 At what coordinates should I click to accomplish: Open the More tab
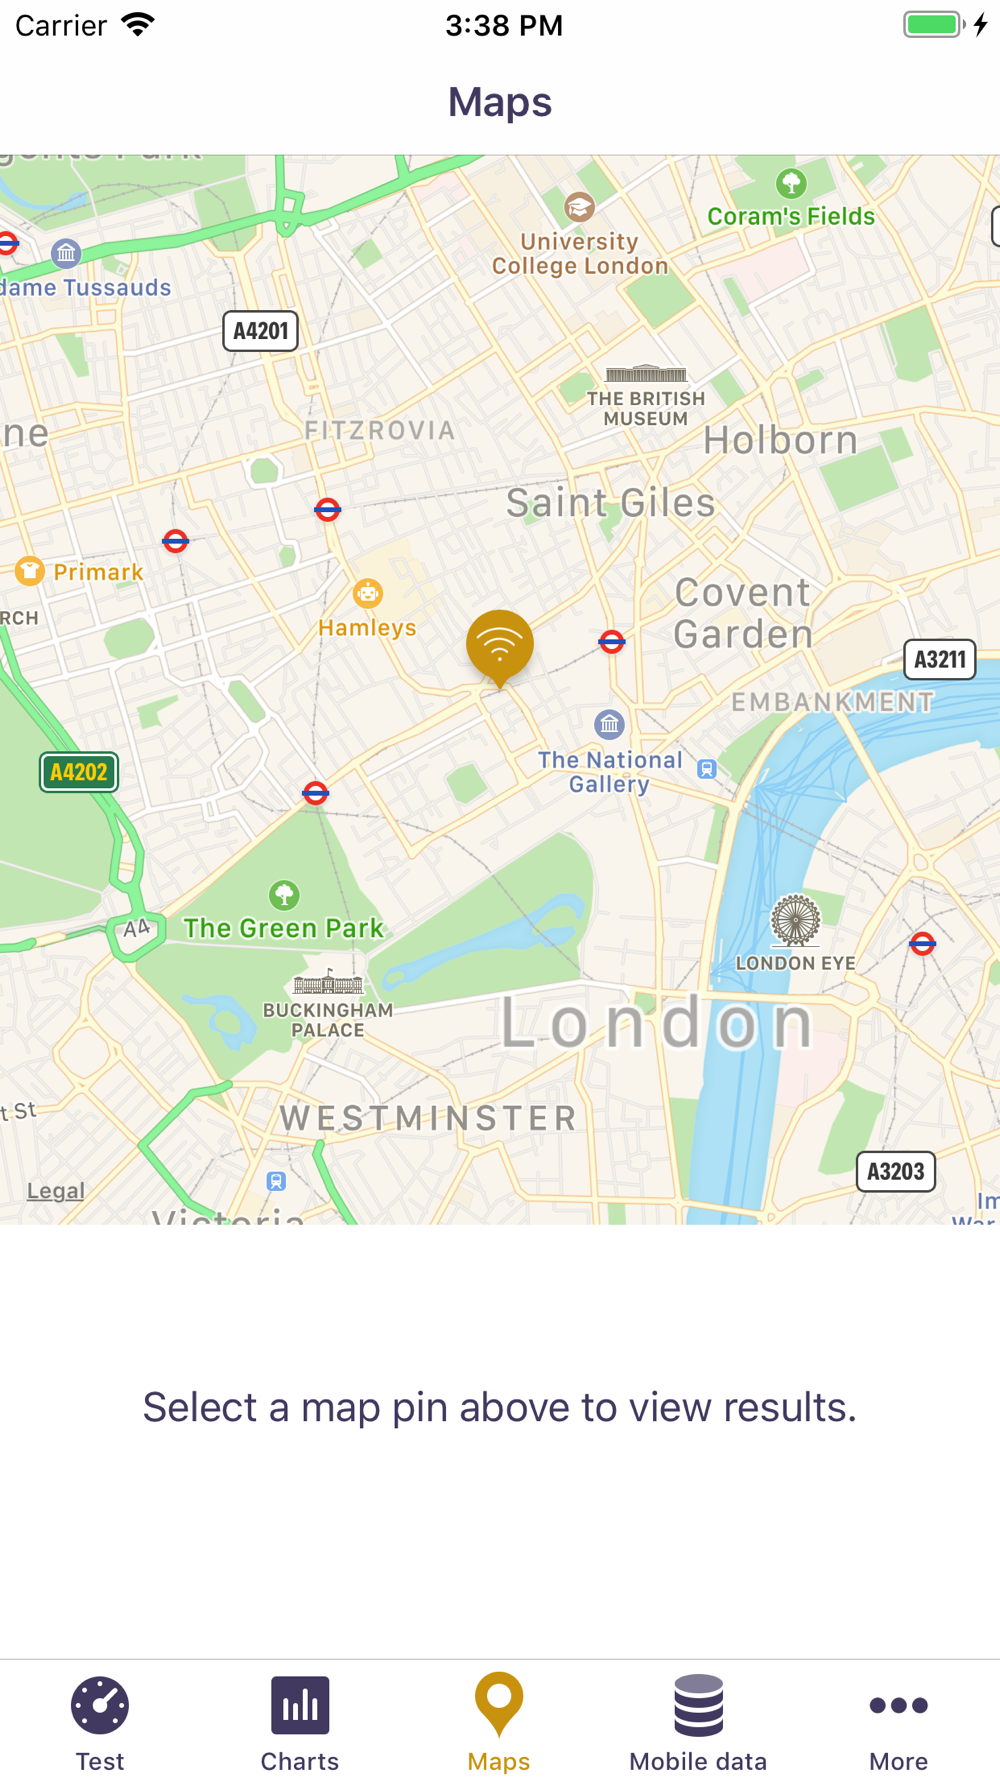pyautogui.click(x=898, y=1723)
